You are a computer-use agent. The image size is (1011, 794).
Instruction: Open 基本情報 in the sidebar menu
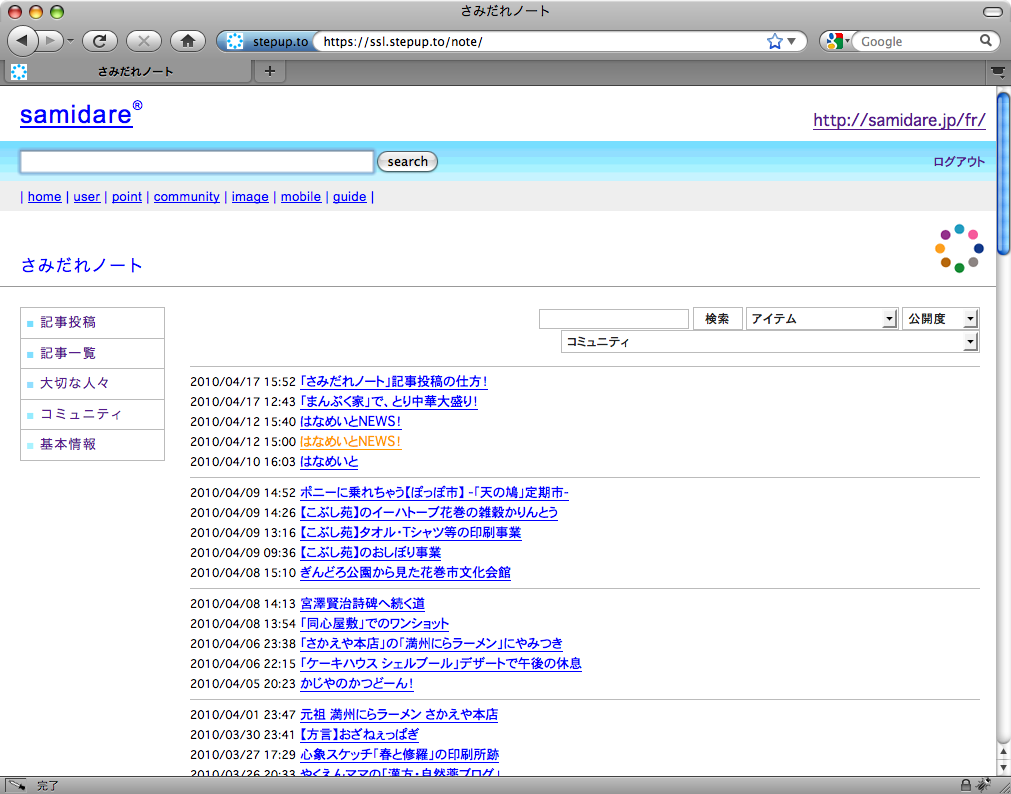point(68,444)
